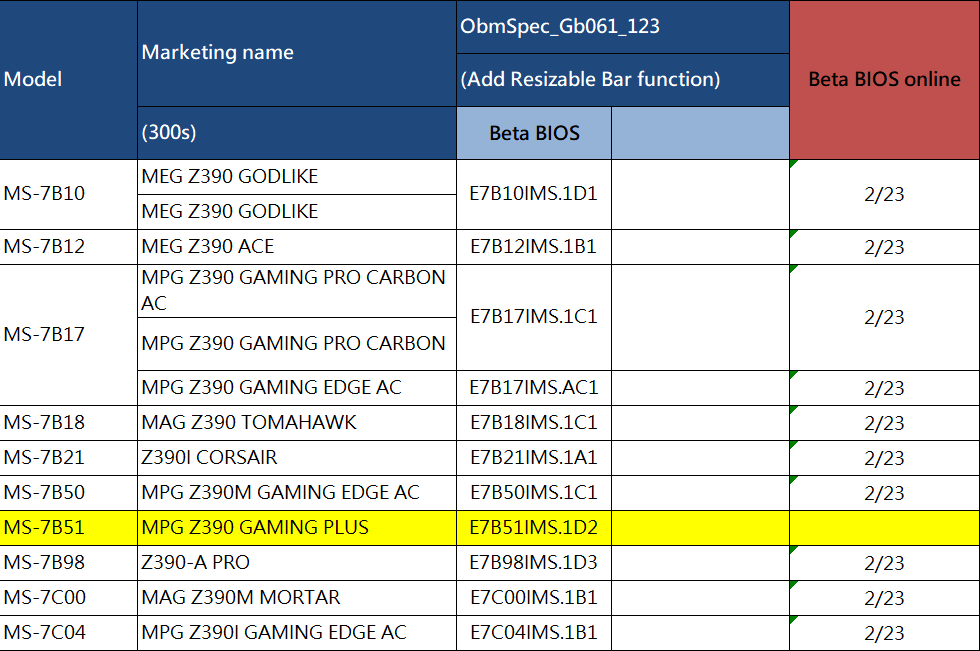Select highlighted model cell MS-7B51

[69, 528]
